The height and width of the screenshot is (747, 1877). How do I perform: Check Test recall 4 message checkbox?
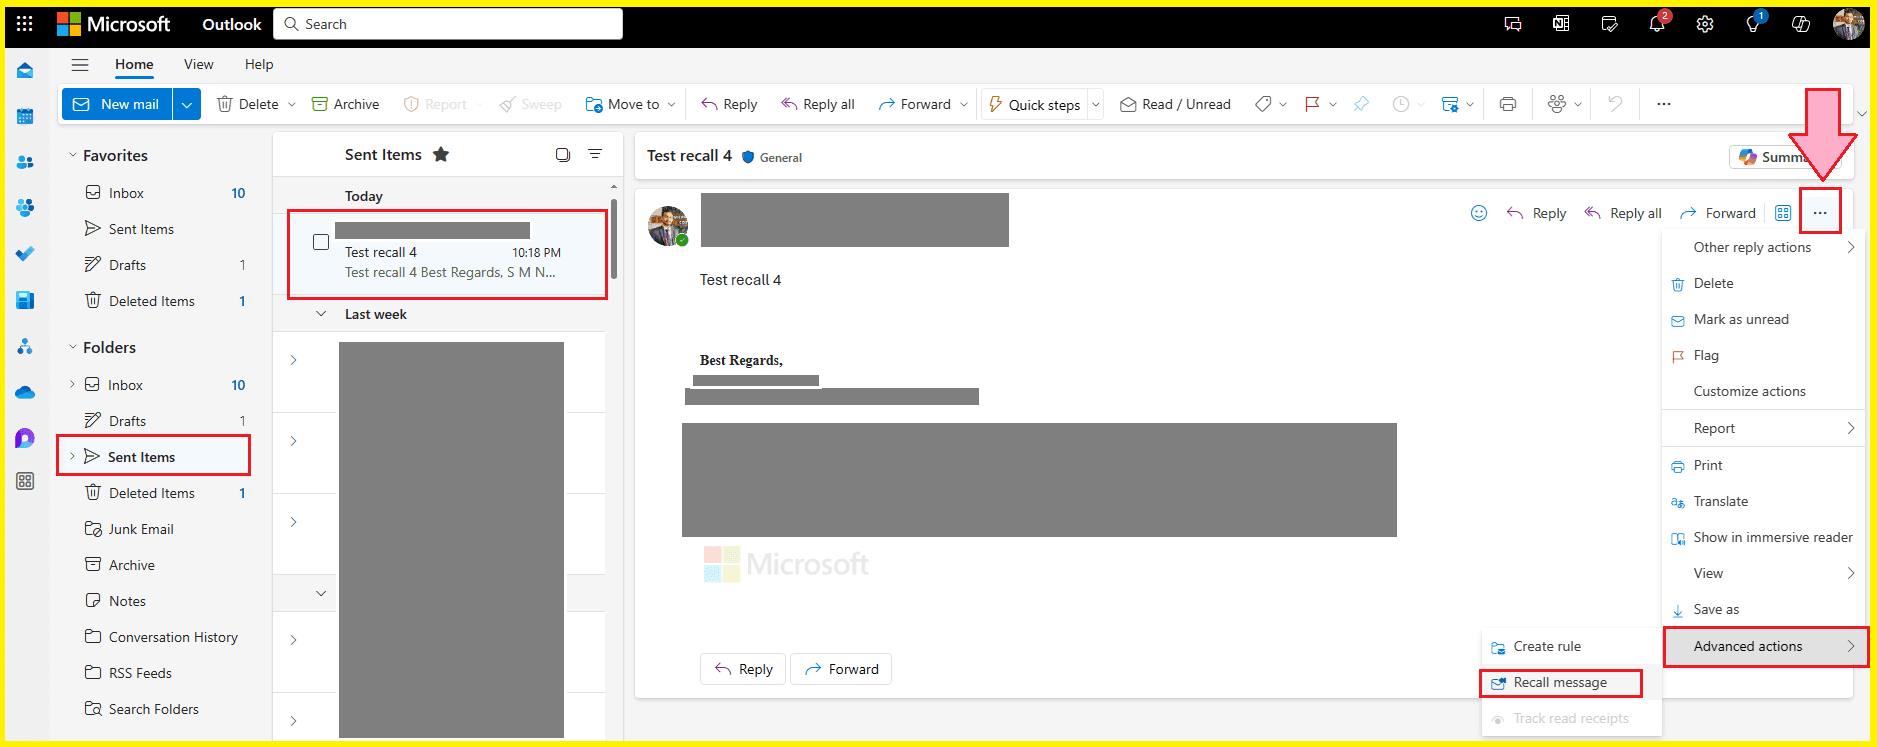click(x=321, y=242)
